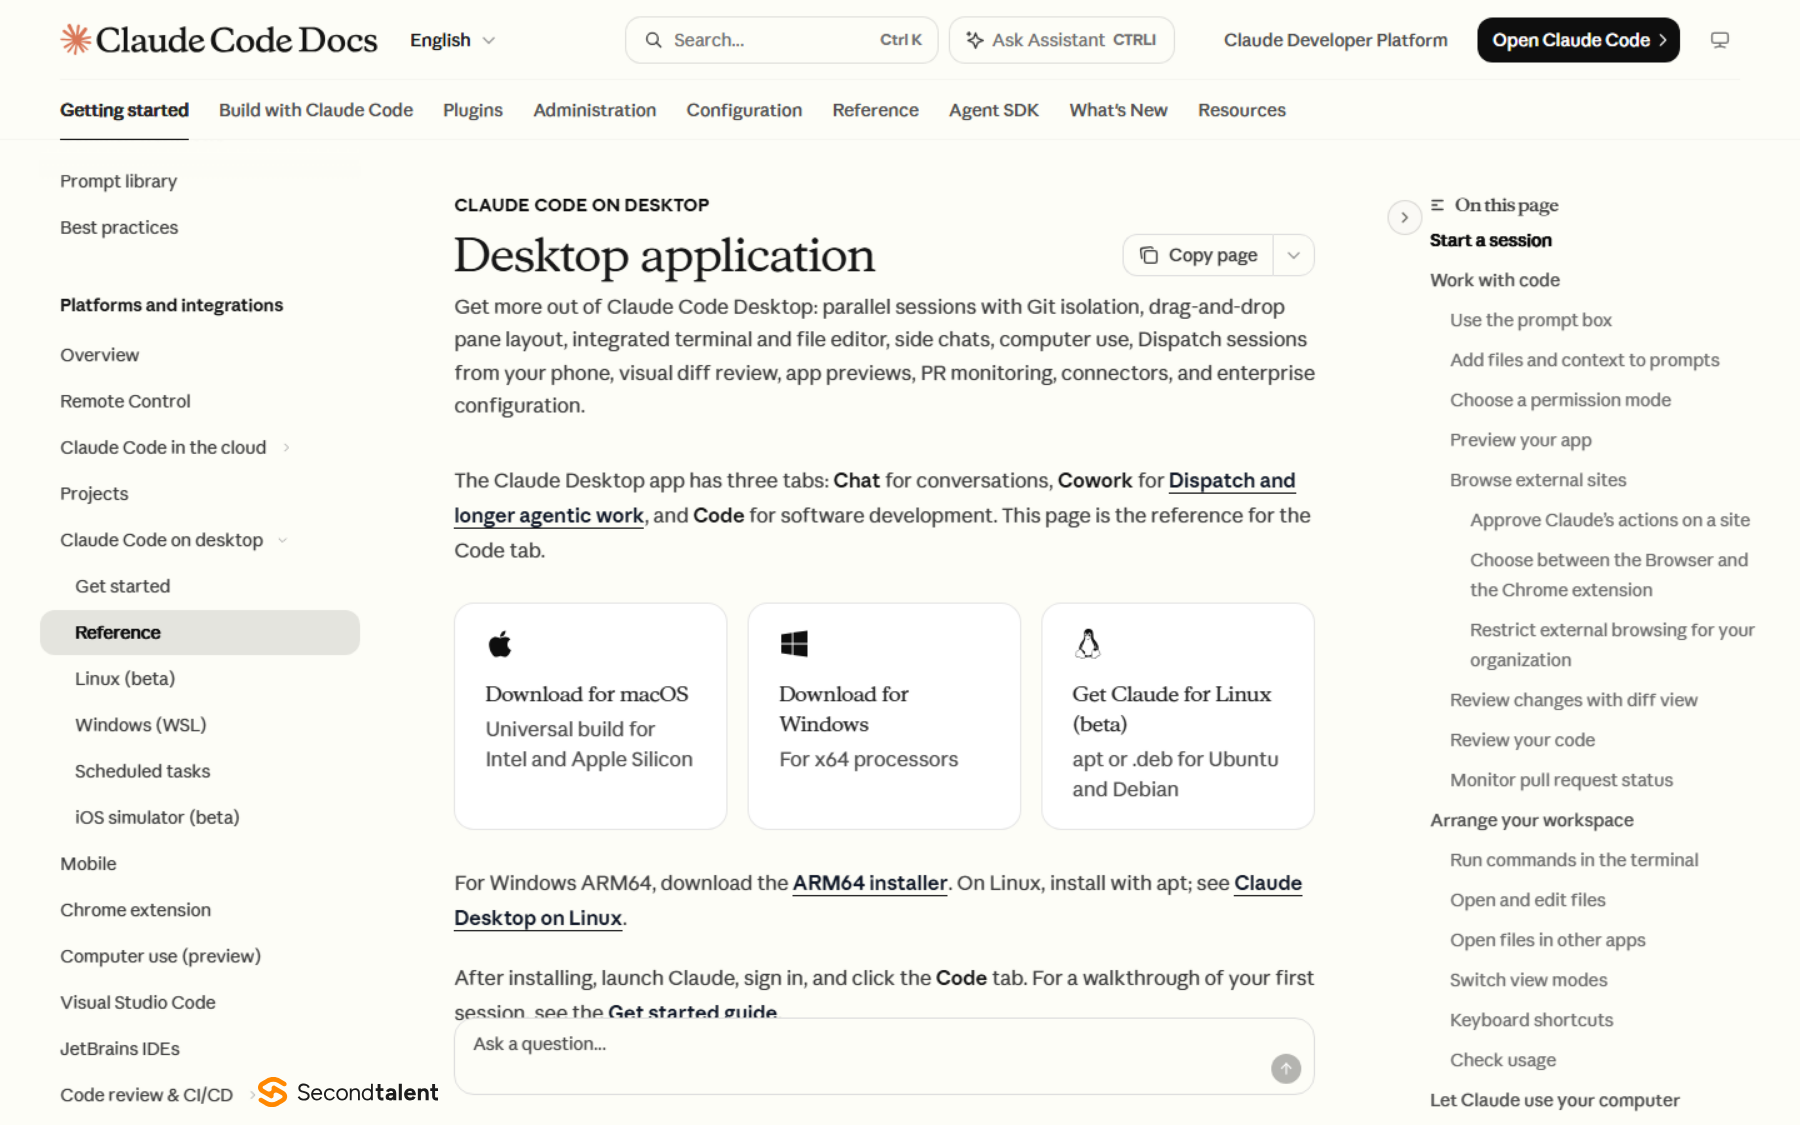Open the Download for Windows card

point(884,716)
